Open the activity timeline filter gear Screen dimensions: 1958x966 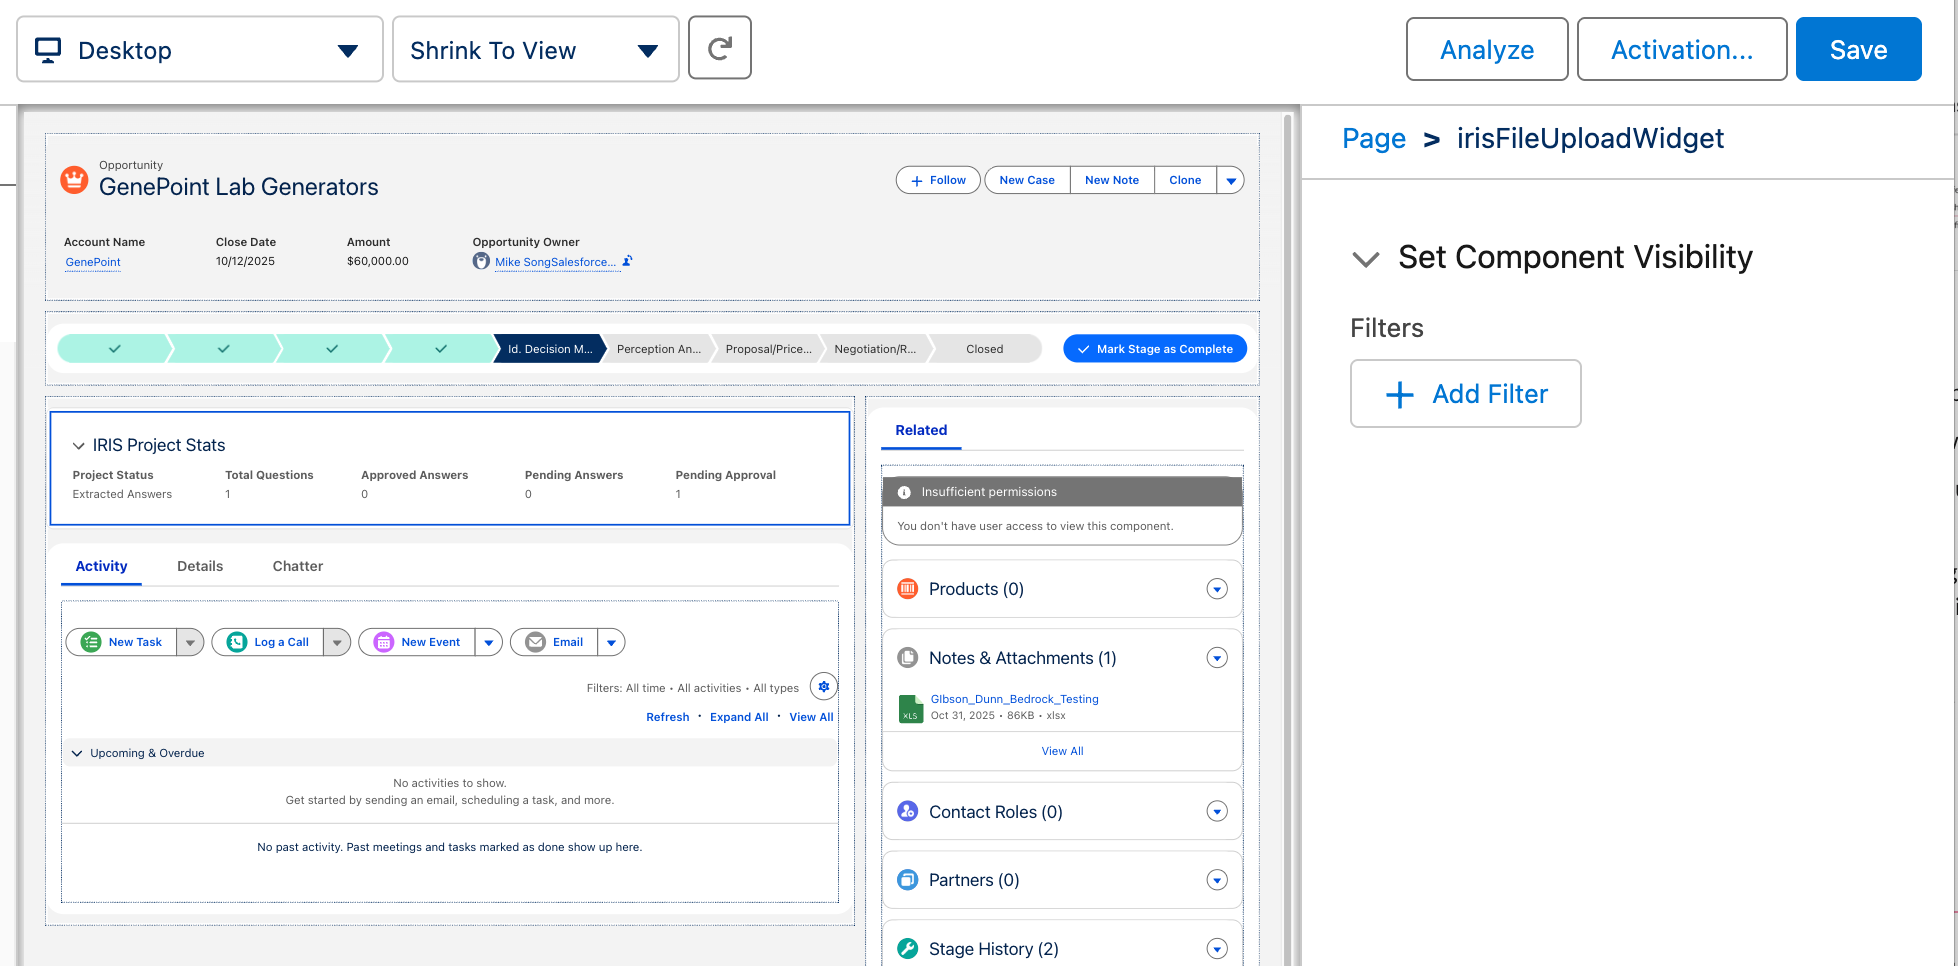point(824,687)
